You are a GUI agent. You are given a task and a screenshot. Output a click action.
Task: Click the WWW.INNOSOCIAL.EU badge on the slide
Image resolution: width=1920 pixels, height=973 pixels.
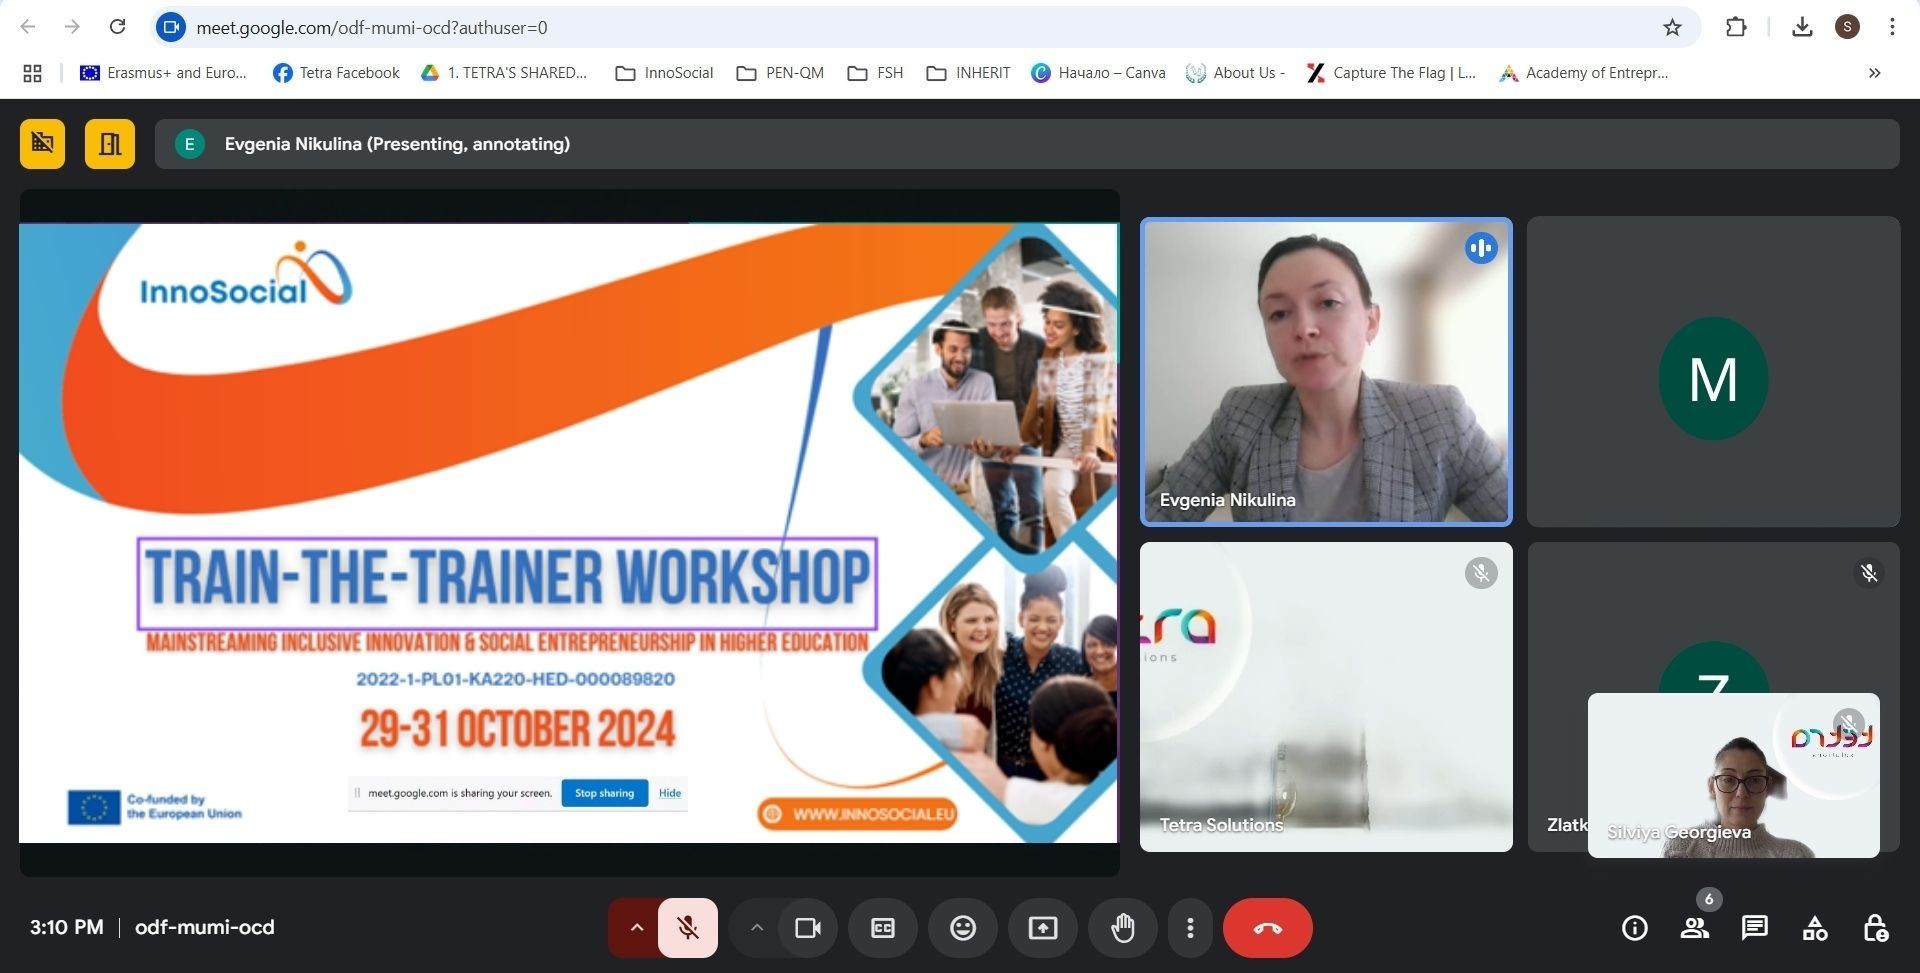(857, 814)
